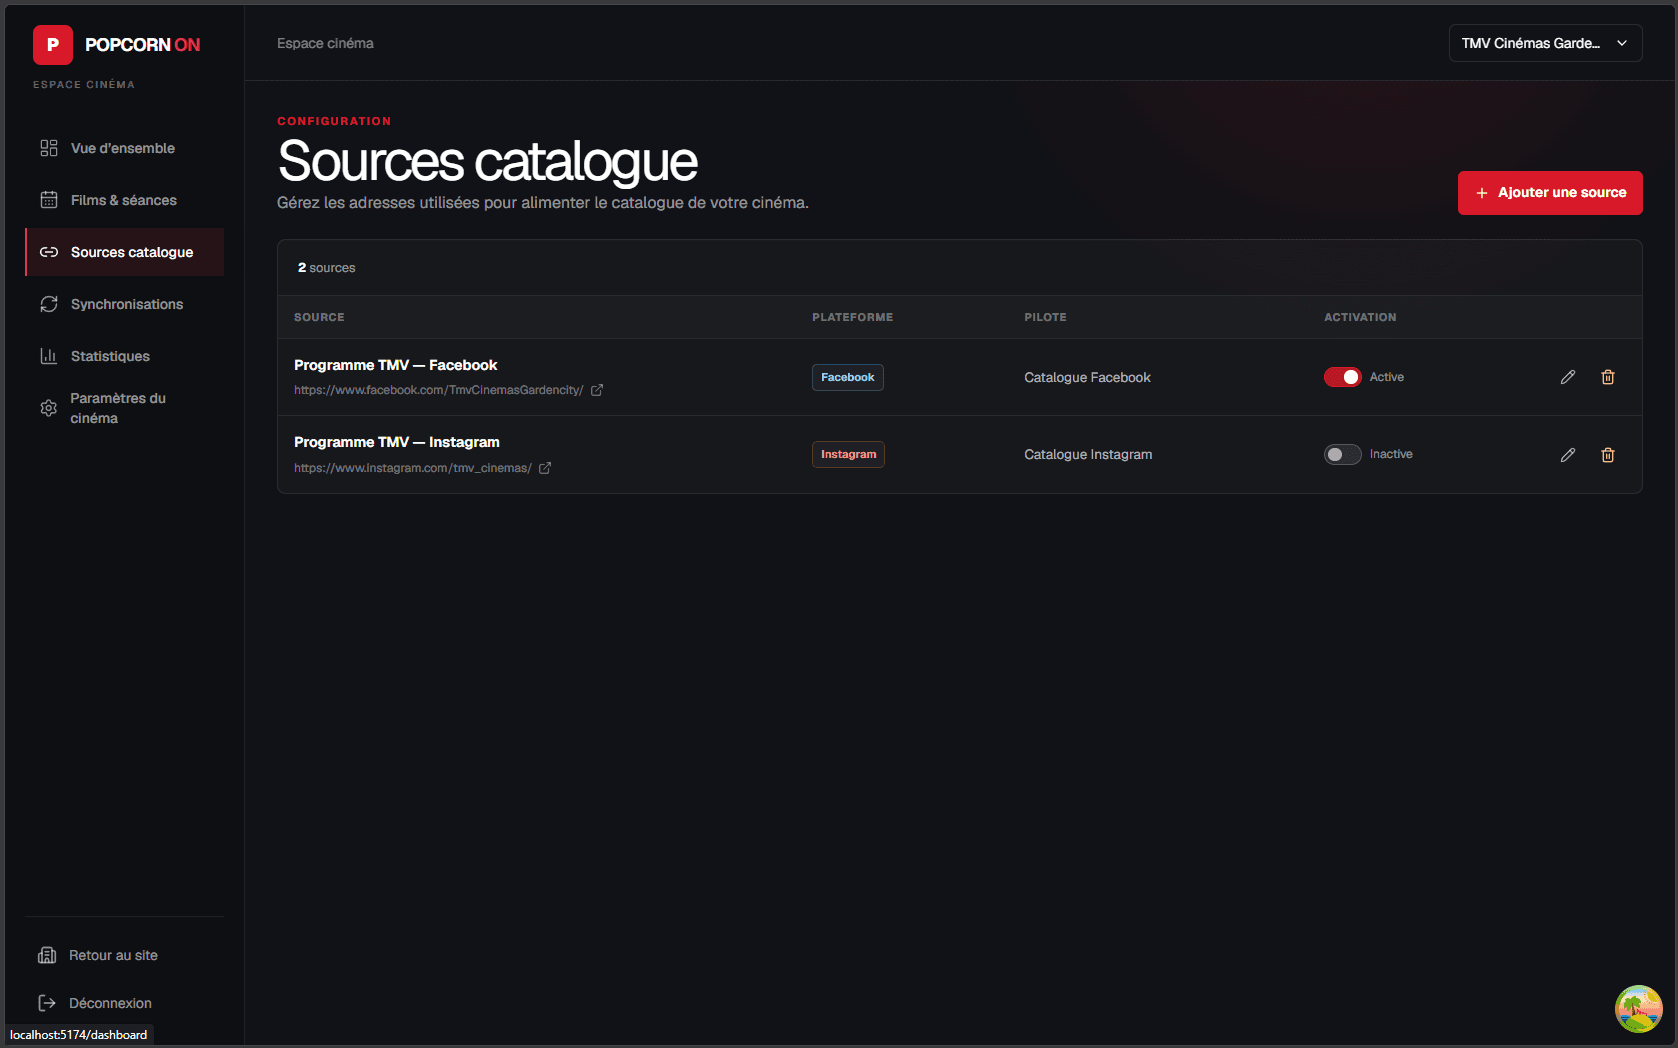
Task: Click the Espace cinéma breadcrumb text
Action: tap(325, 43)
